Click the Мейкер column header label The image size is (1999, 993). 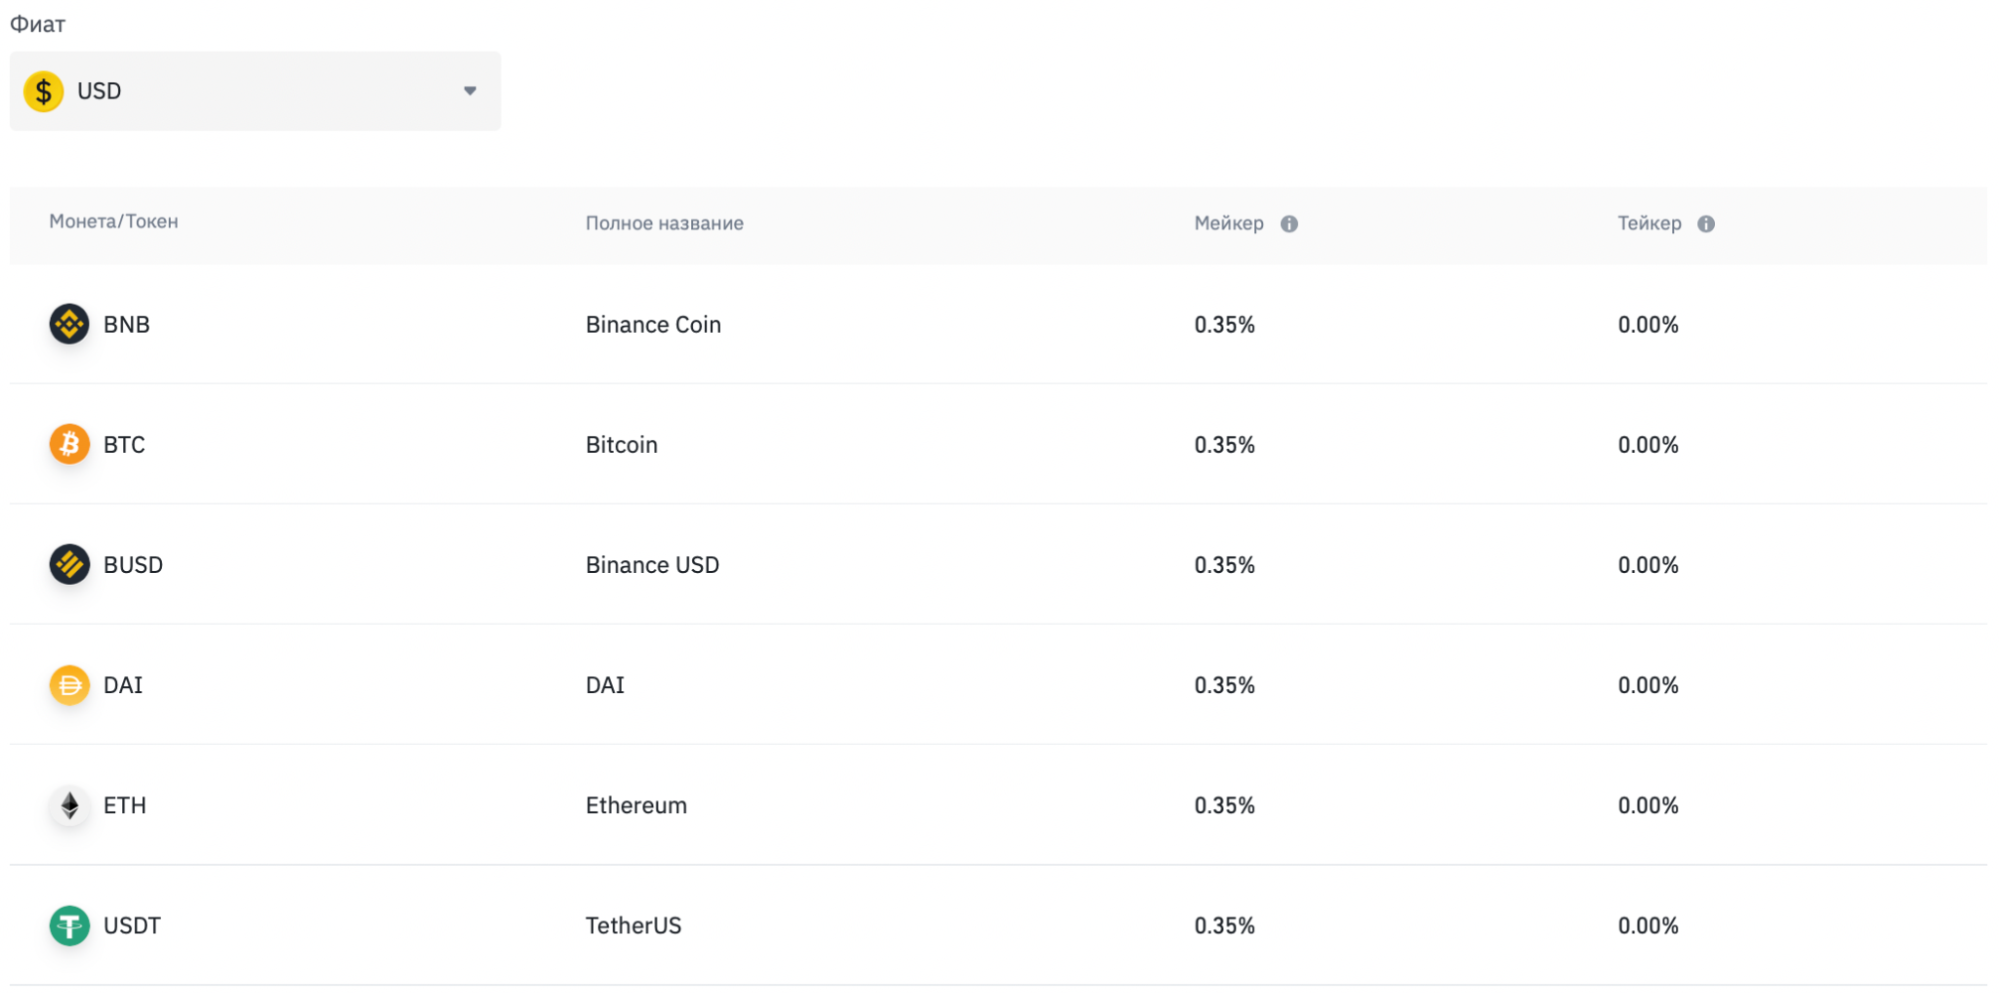[1228, 224]
